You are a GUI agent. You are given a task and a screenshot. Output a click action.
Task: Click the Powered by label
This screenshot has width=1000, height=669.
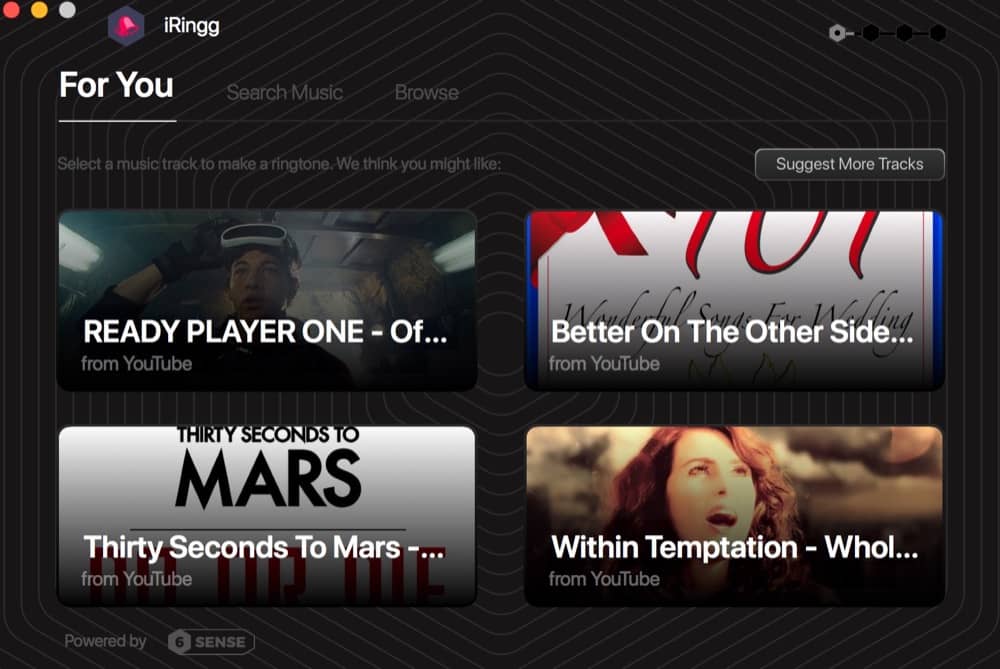coord(105,641)
